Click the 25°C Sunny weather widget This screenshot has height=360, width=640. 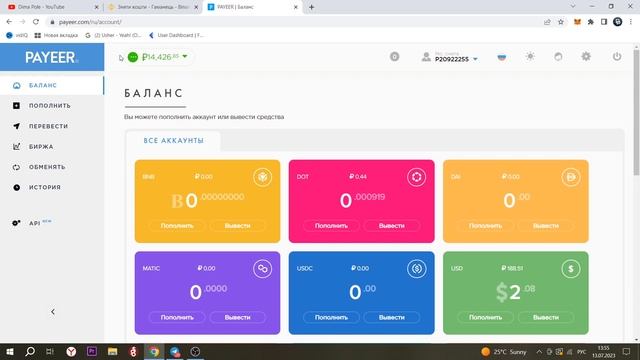[504, 351]
